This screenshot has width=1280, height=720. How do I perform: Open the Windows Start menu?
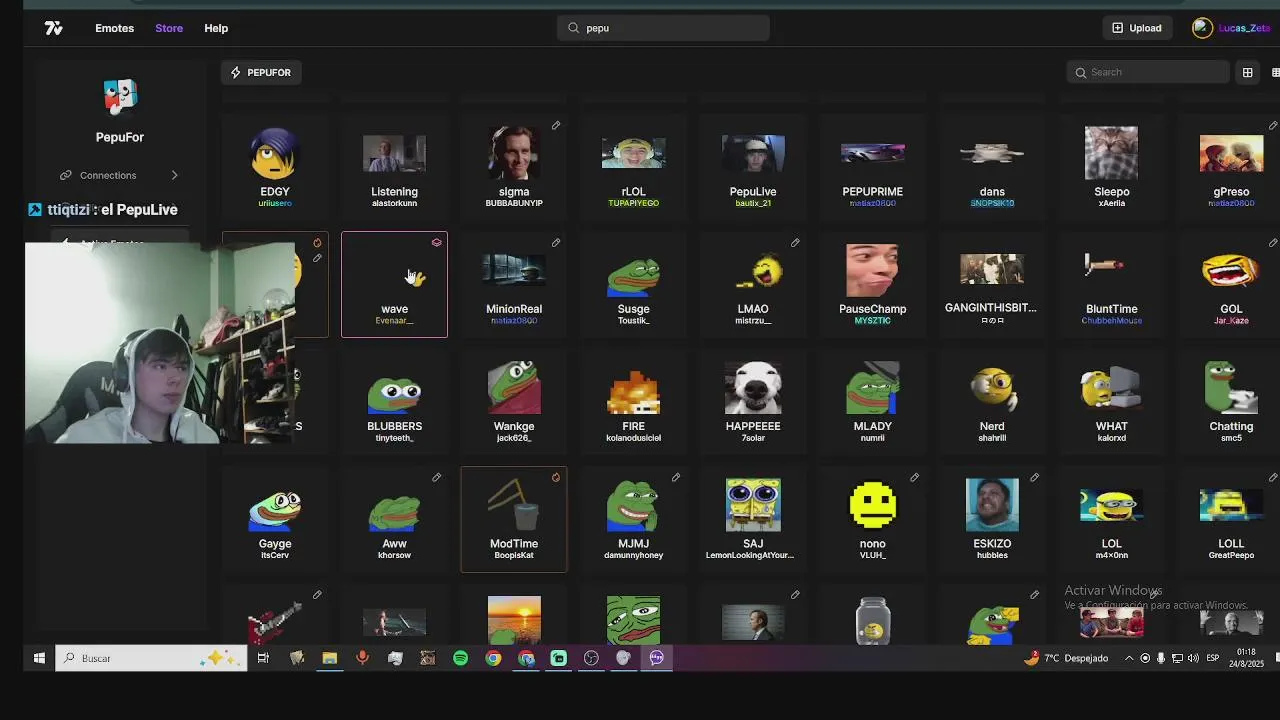[39, 658]
